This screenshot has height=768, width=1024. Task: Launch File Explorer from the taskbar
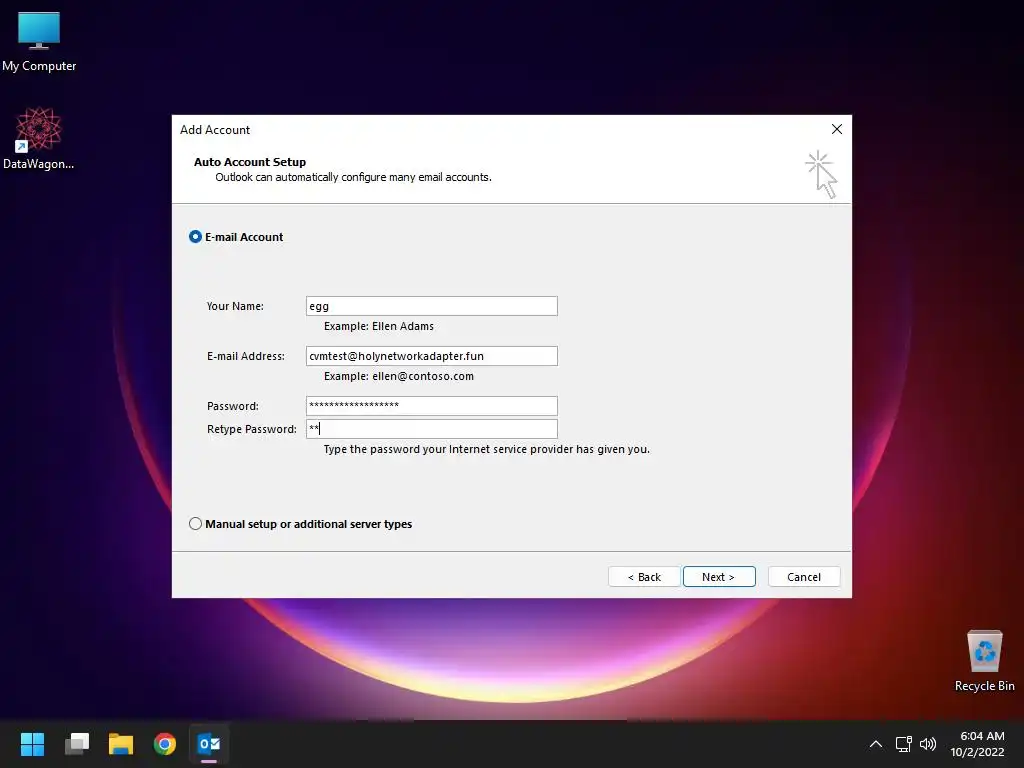click(x=121, y=743)
